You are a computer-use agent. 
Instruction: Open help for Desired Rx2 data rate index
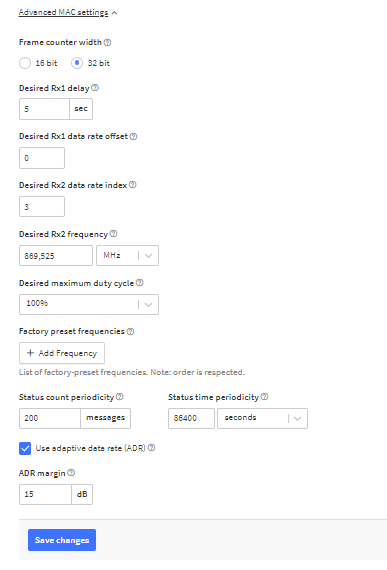pos(133,185)
